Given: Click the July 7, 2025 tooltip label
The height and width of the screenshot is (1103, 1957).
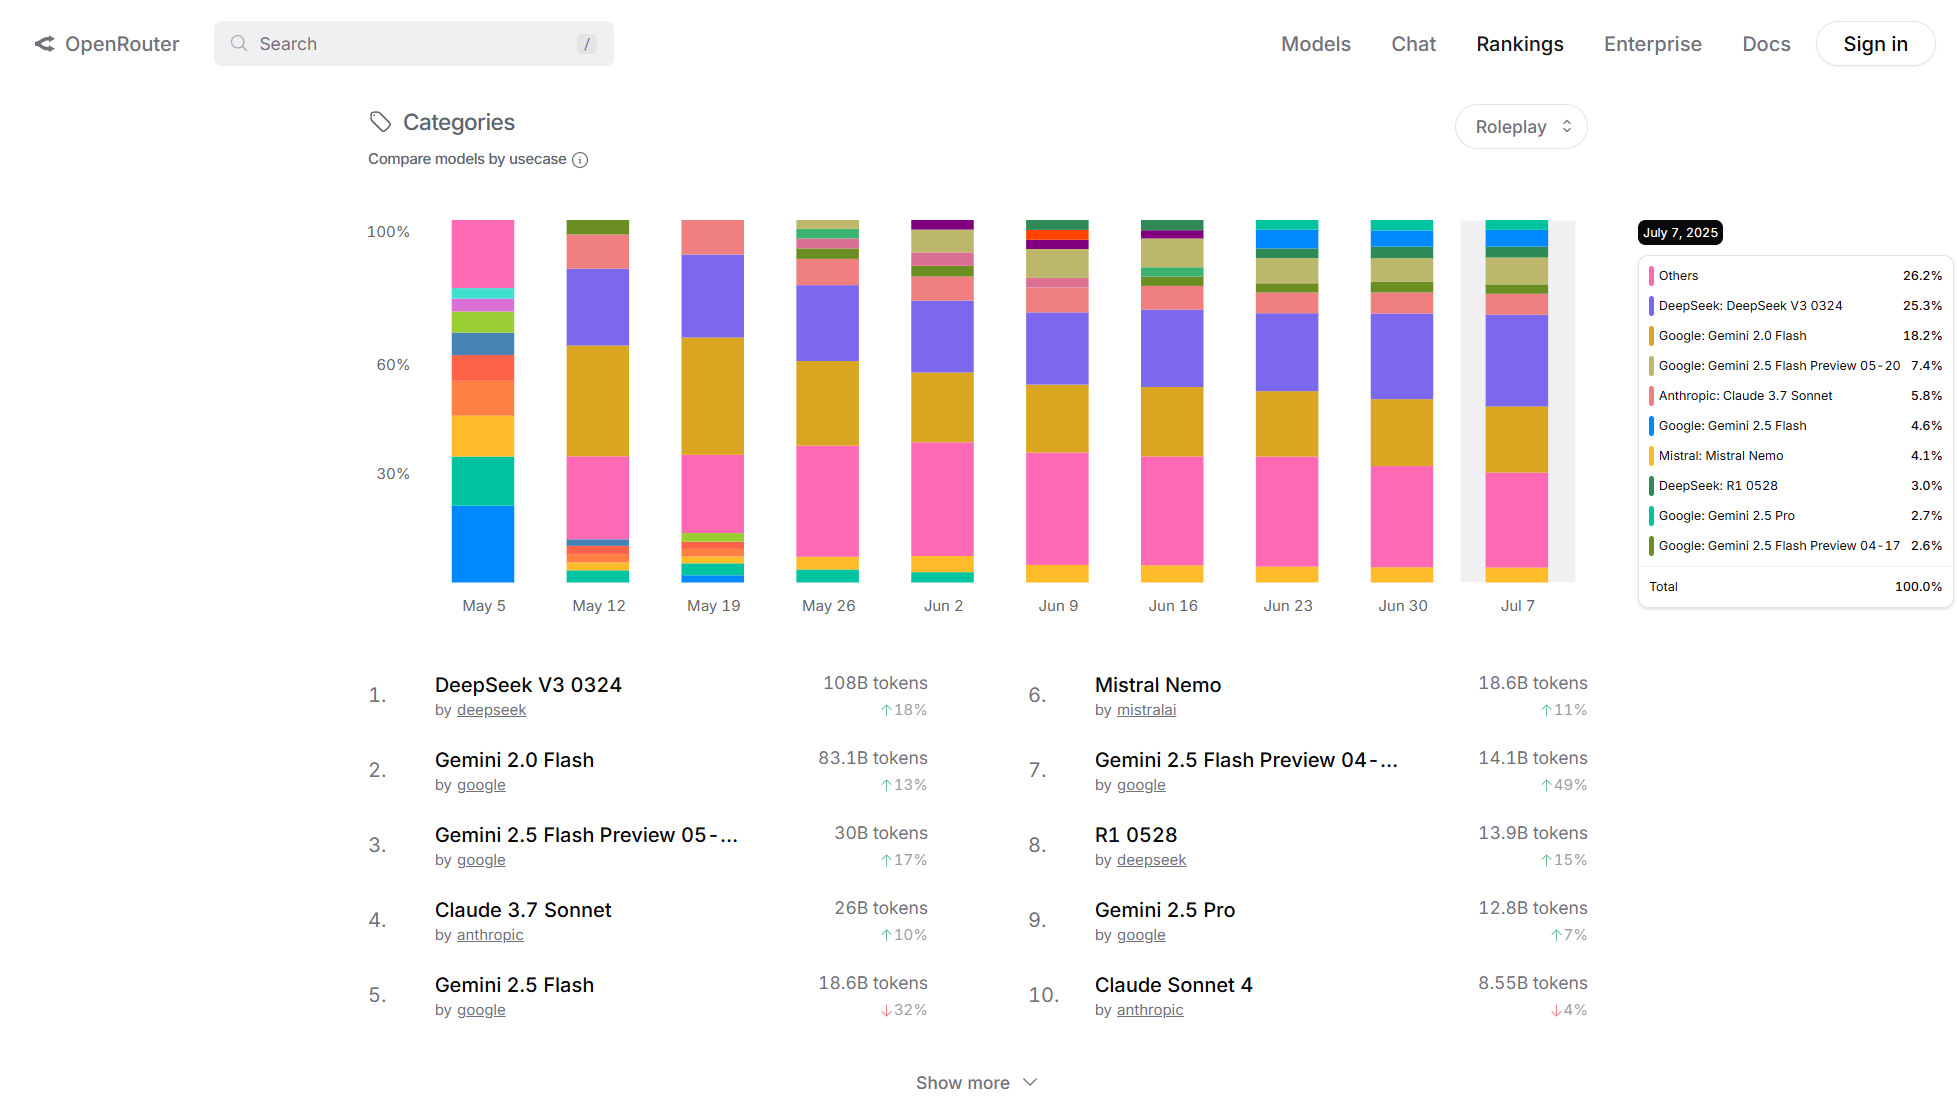Looking at the screenshot, I should coord(1680,232).
